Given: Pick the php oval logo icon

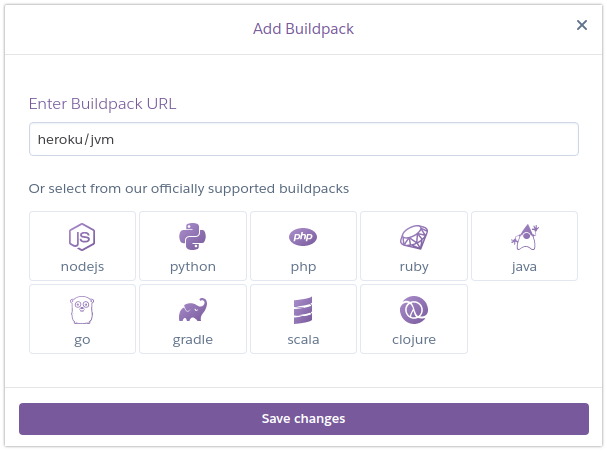Looking at the screenshot, I should coord(303,237).
